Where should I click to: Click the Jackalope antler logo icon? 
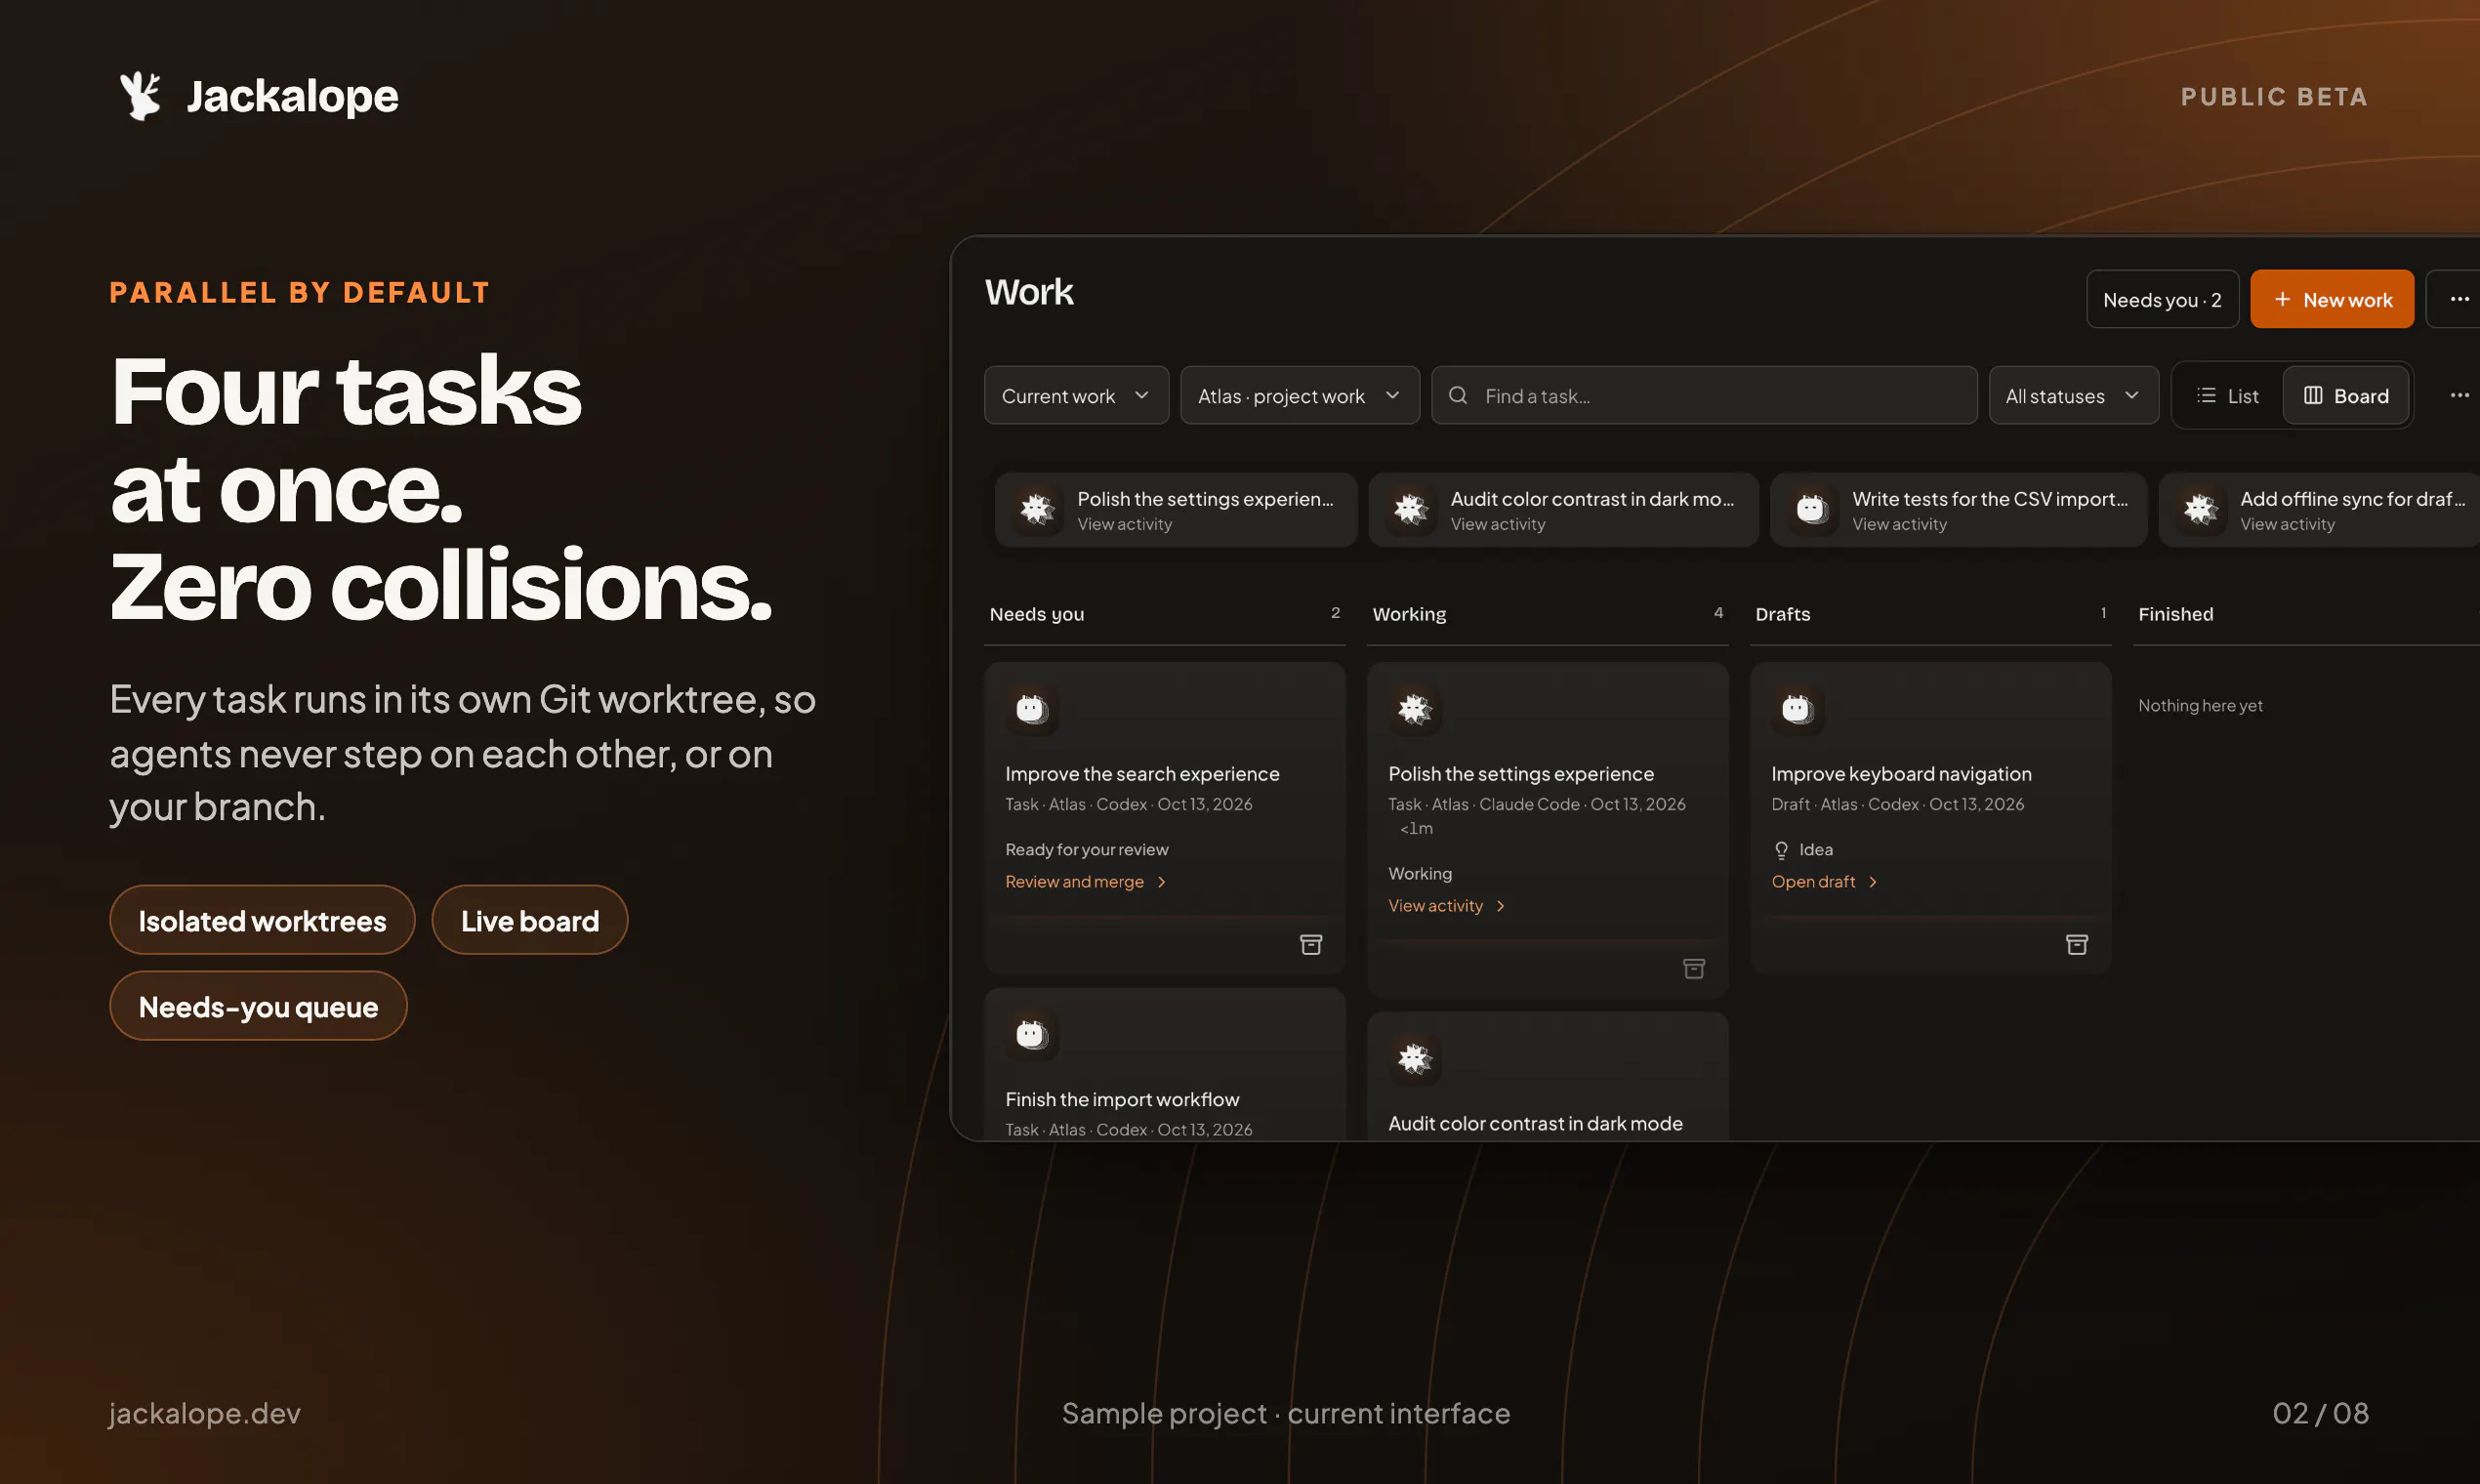tap(140, 96)
